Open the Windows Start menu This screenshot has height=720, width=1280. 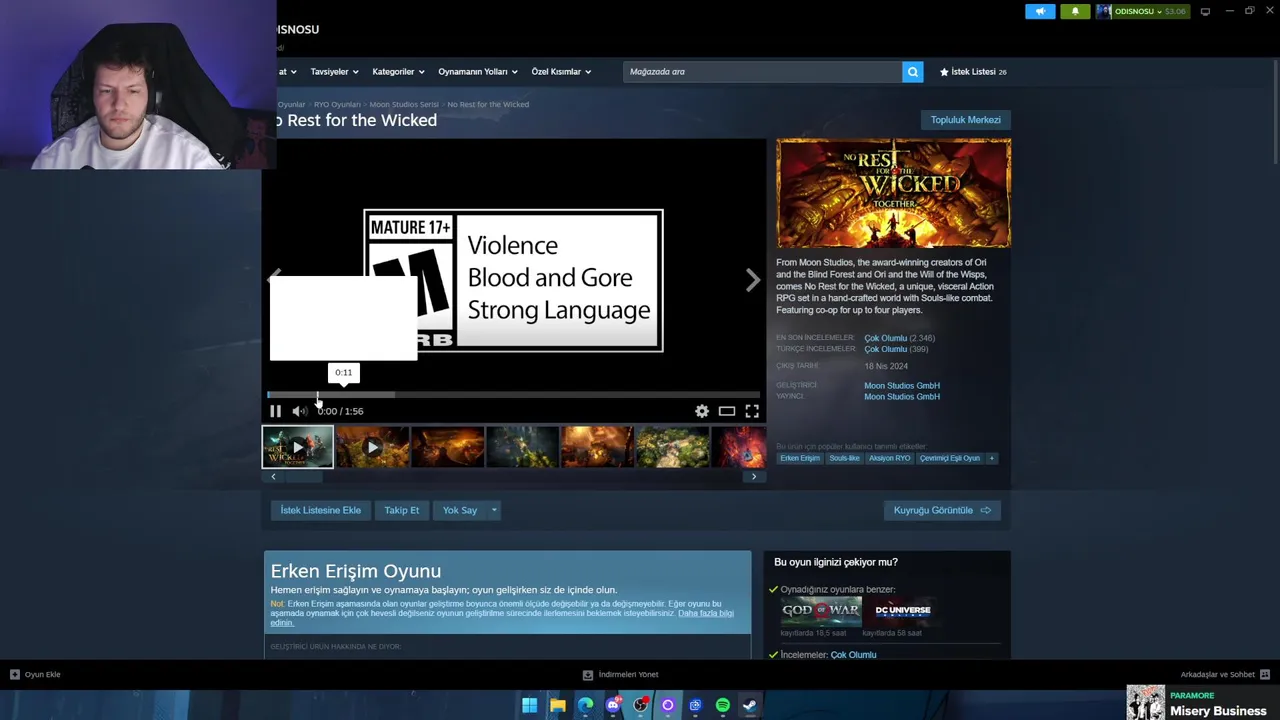[529, 705]
